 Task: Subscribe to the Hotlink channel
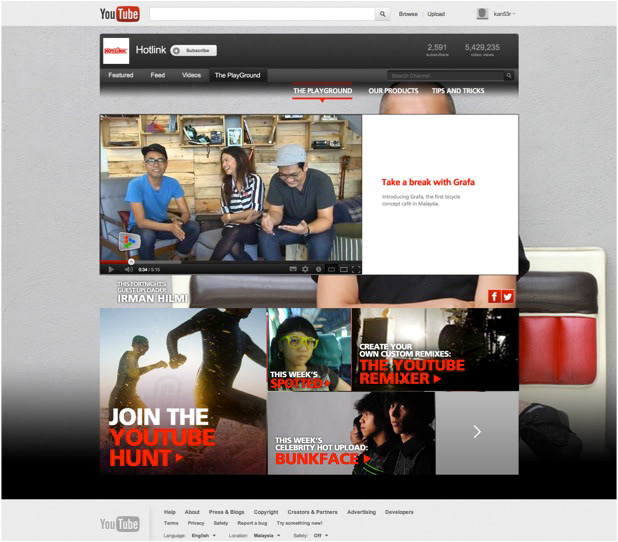coord(193,50)
